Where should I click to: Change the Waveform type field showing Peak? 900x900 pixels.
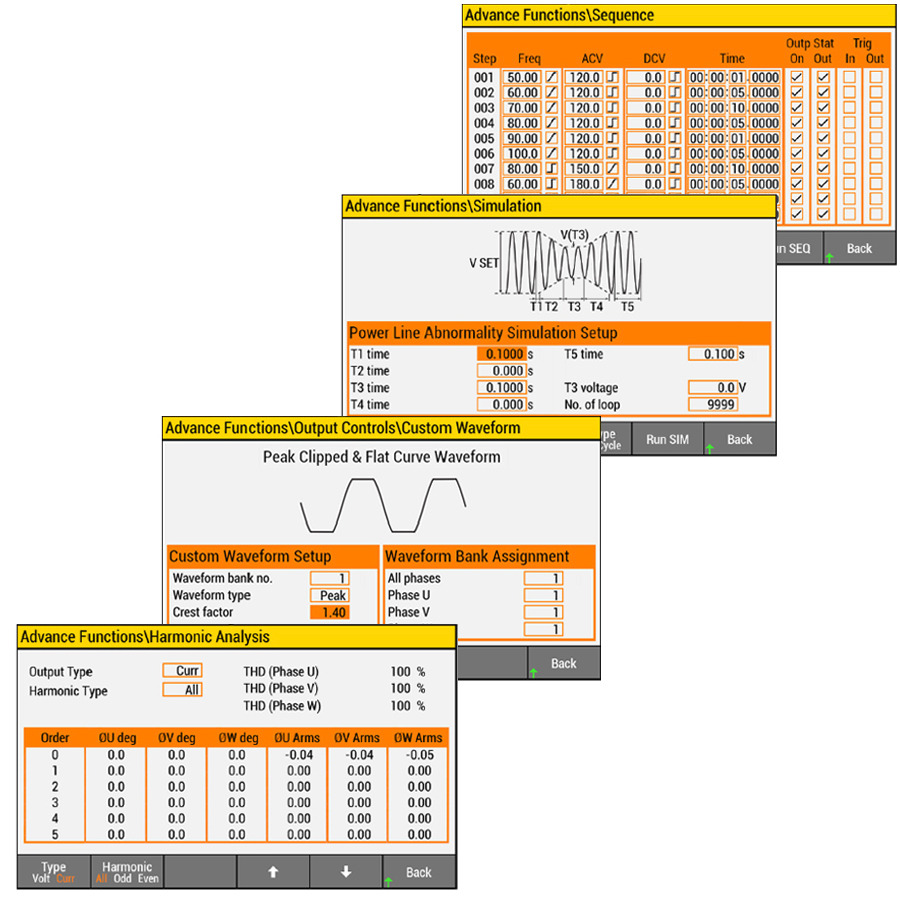(x=329, y=595)
